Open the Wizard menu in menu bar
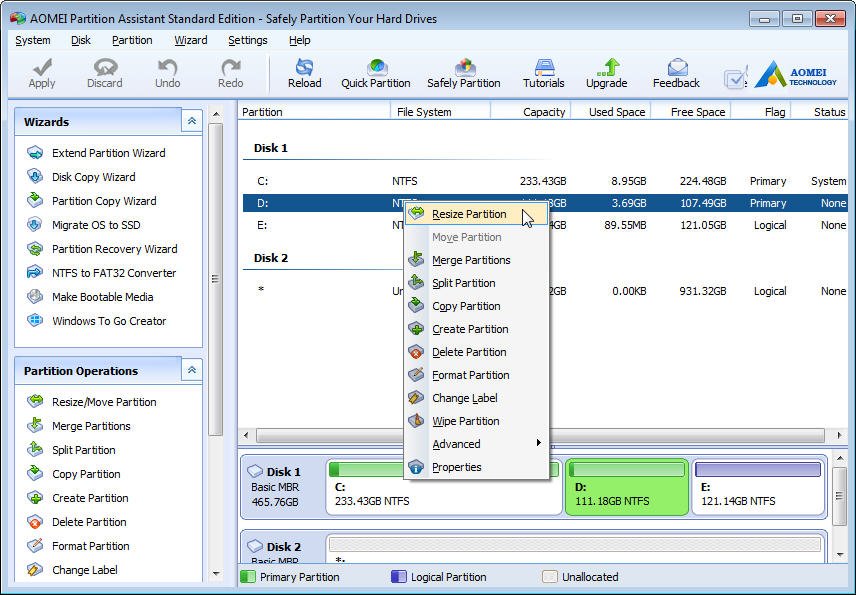856x595 pixels. coord(190,40)
